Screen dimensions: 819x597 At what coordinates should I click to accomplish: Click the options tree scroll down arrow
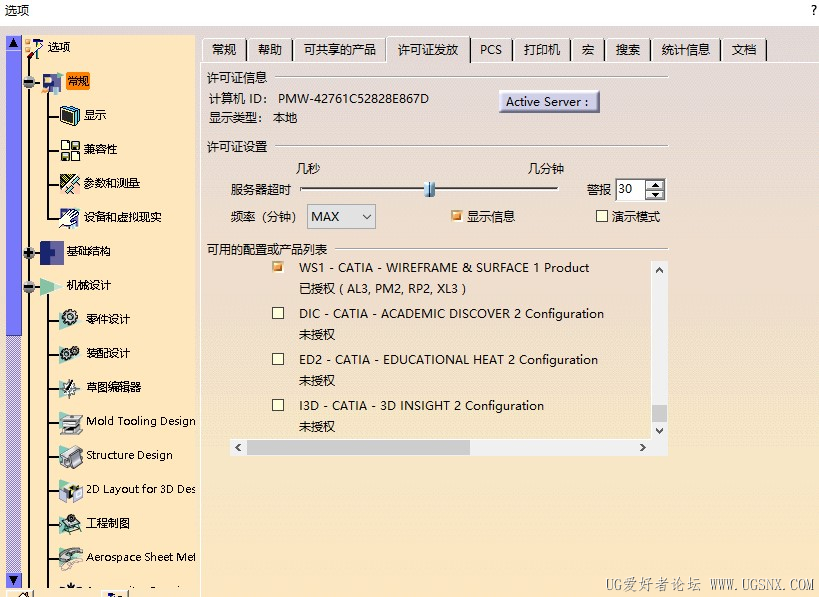(x=14, y=580)
